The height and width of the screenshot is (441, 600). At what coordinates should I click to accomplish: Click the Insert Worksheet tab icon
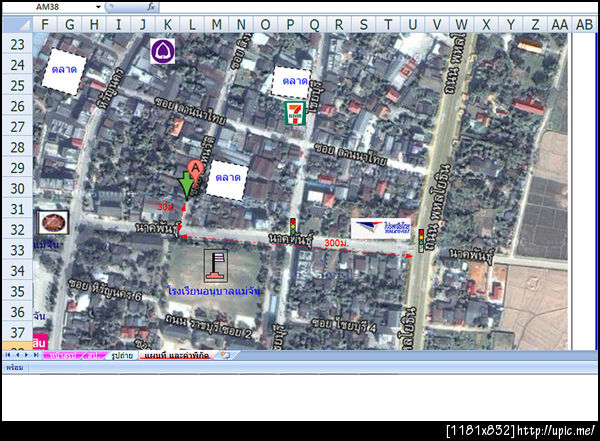[x=226, y=356]
